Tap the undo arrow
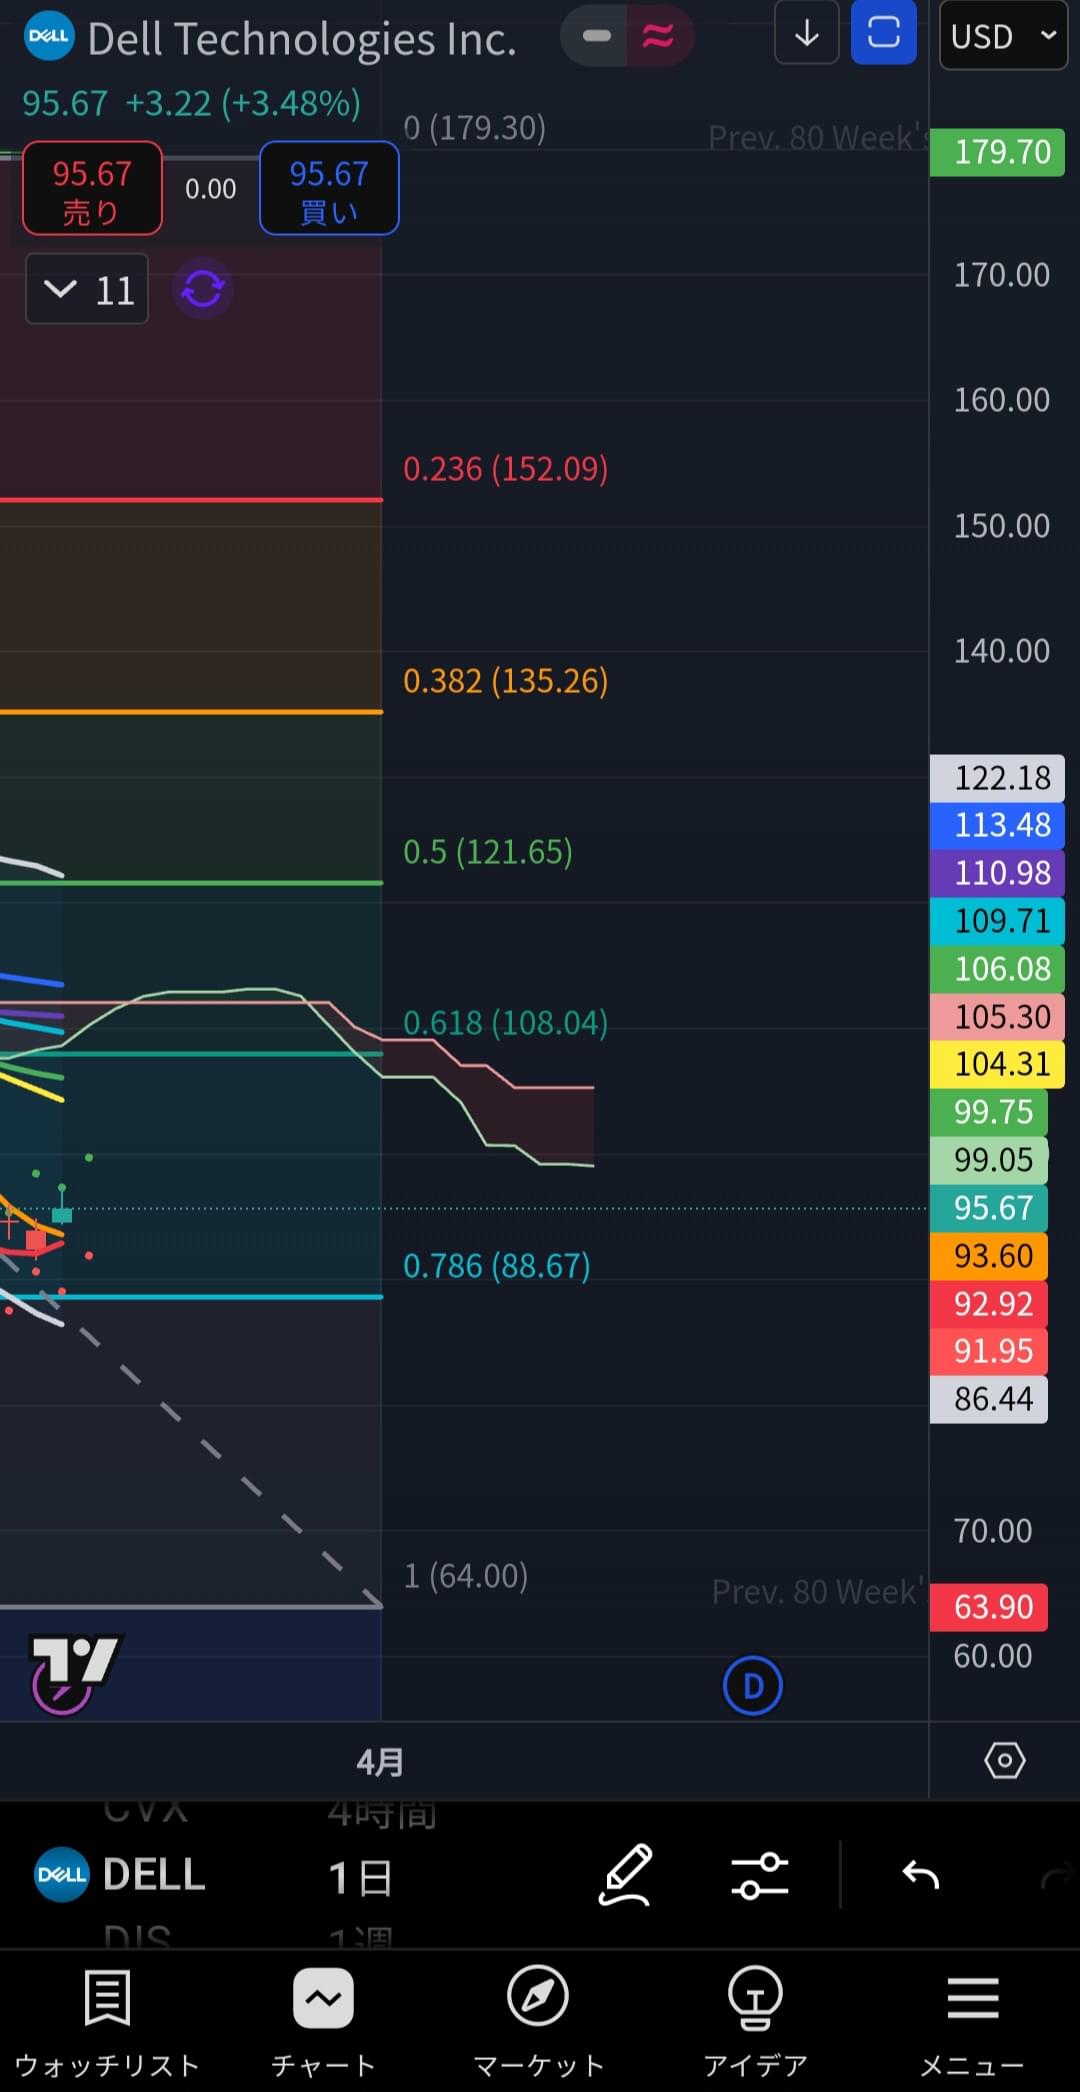This screenshot has width=1080, height=2092. tap(920, 1875)
